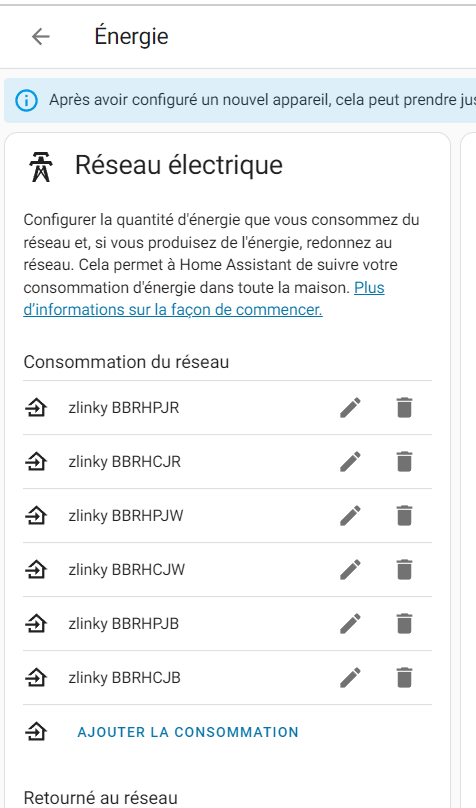Select the zlinky BBRHCJB row label
The image size is (476, 808).
[125, 678]
